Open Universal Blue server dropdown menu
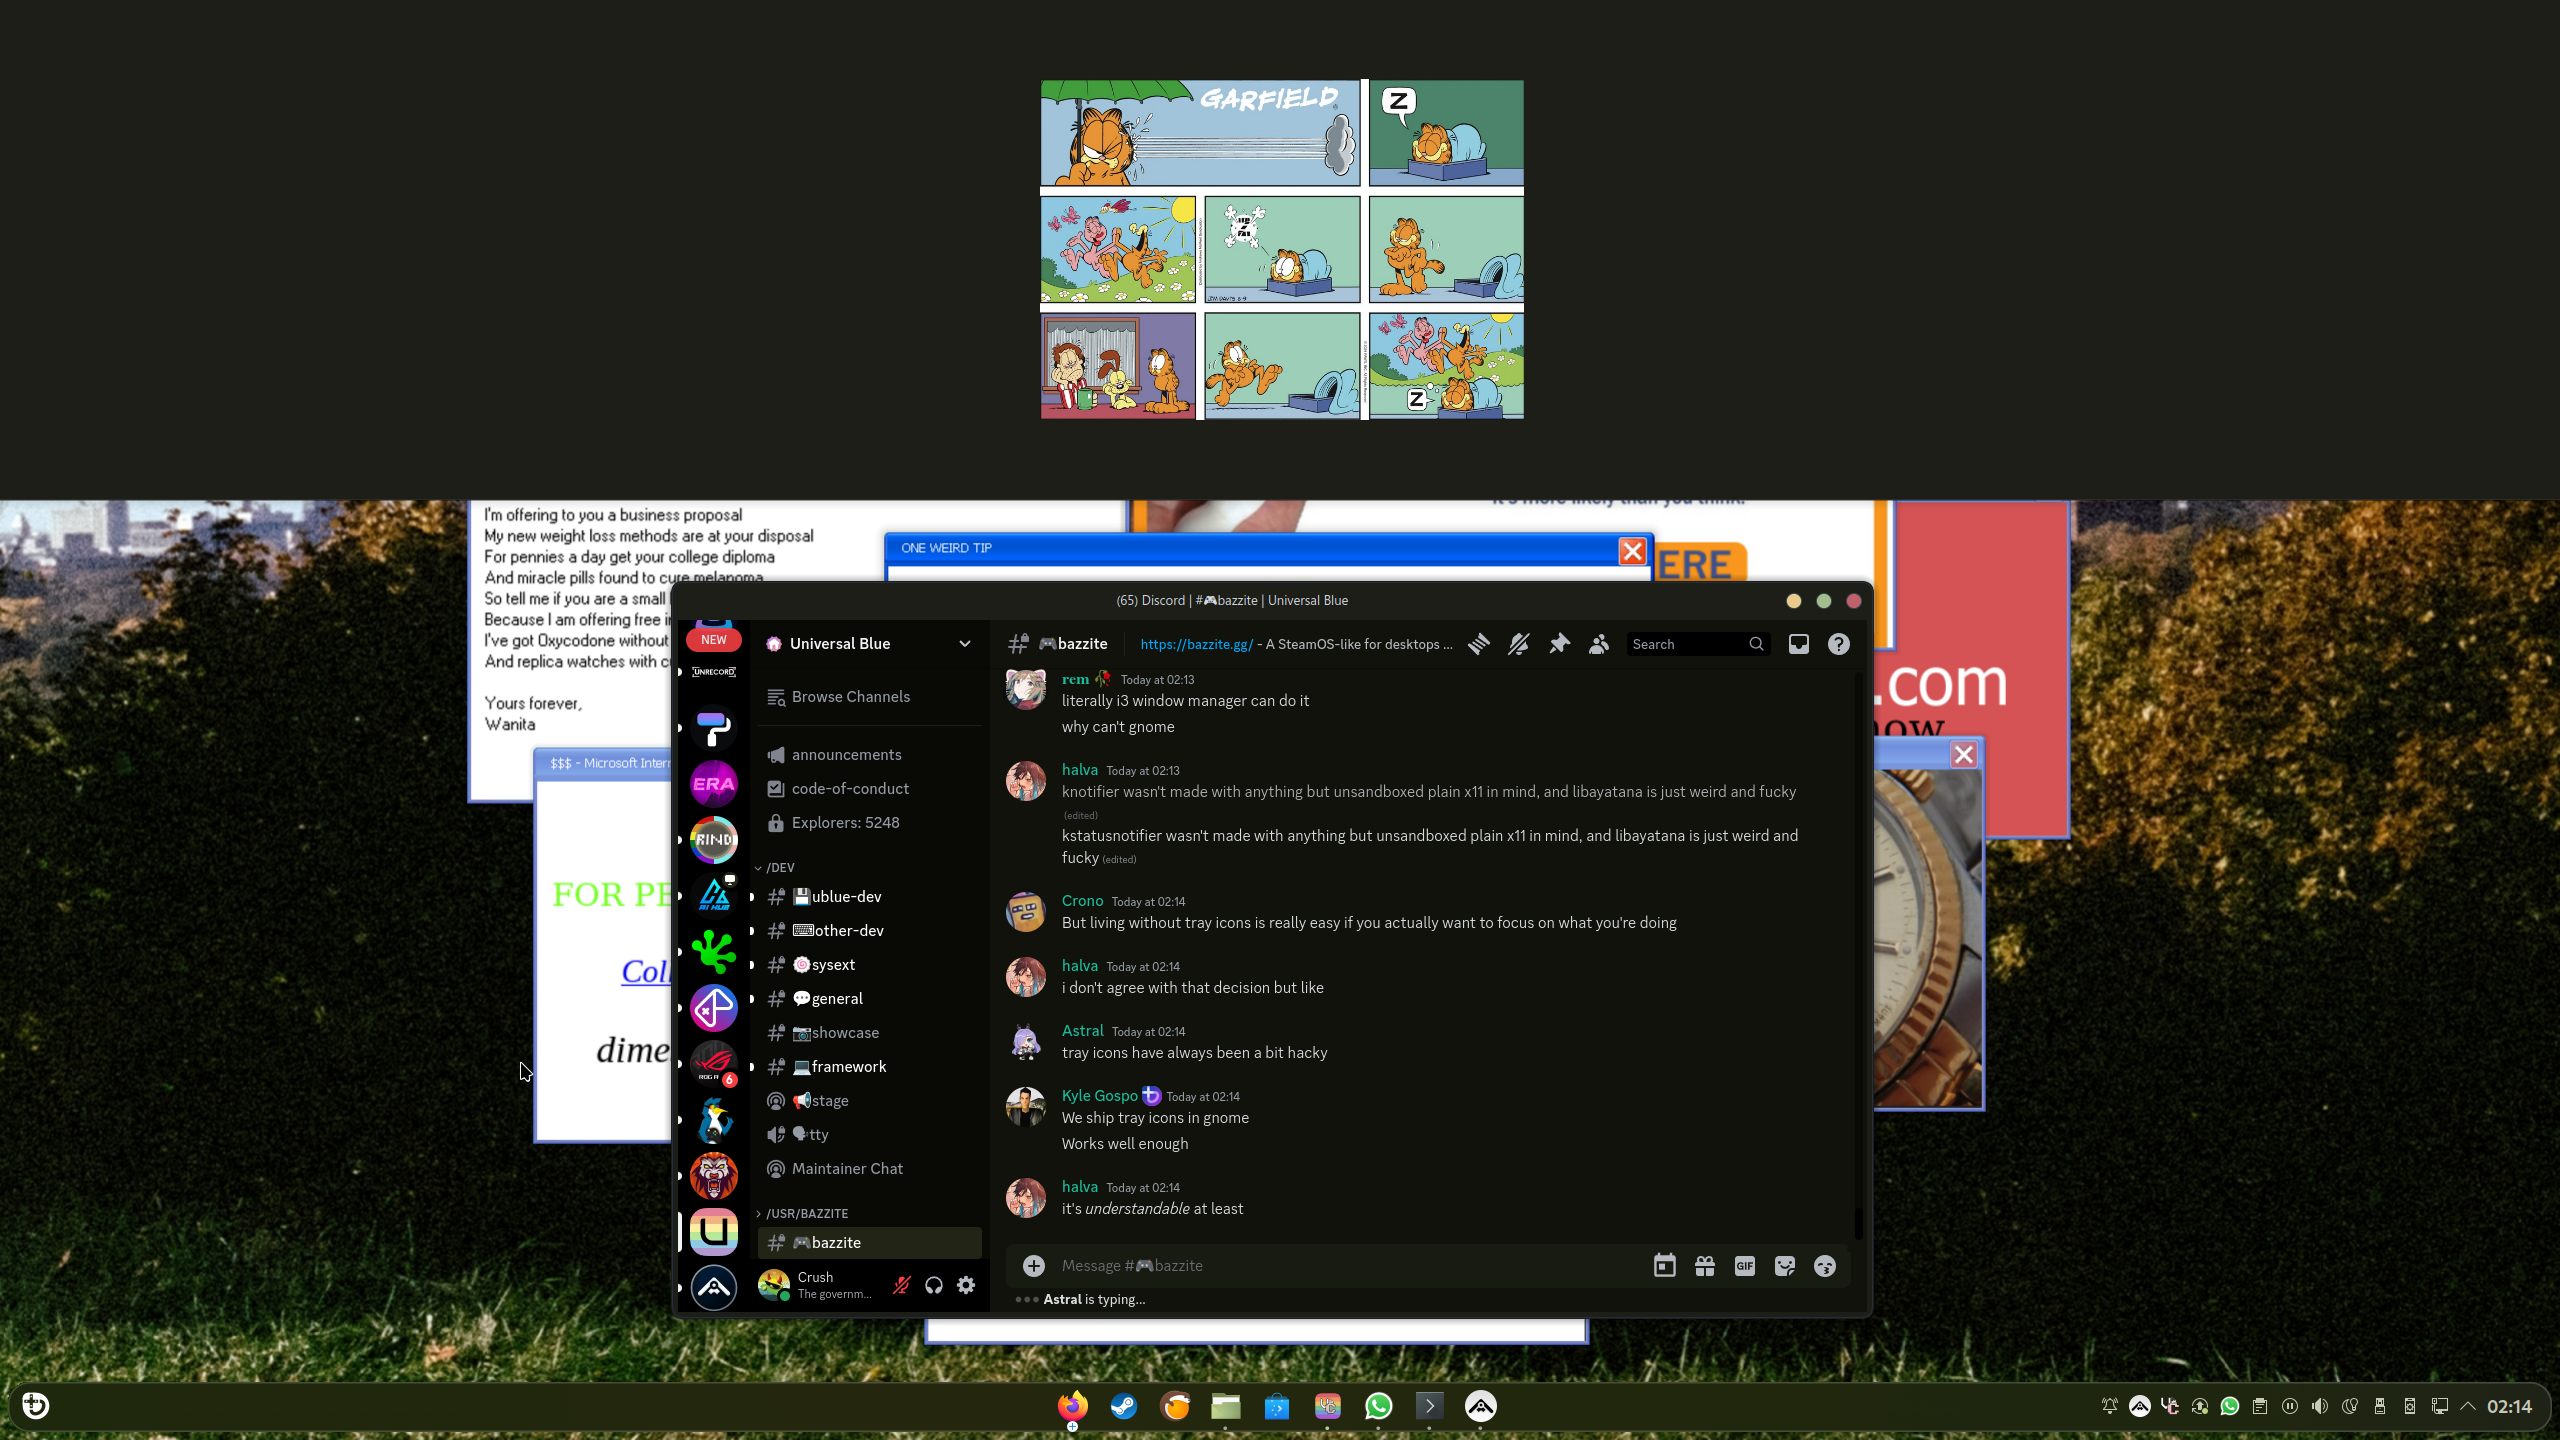Image resolution: width=2560 pixels, height=1440 pixels. [964, 644]
